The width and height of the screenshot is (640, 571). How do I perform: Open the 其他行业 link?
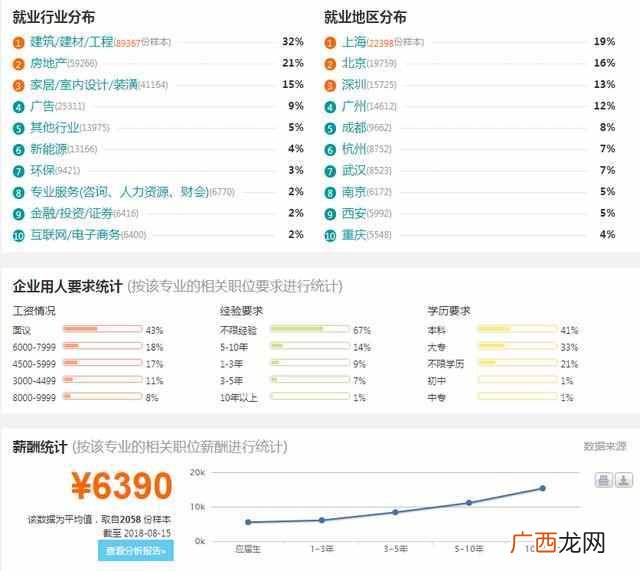point(54,127)
